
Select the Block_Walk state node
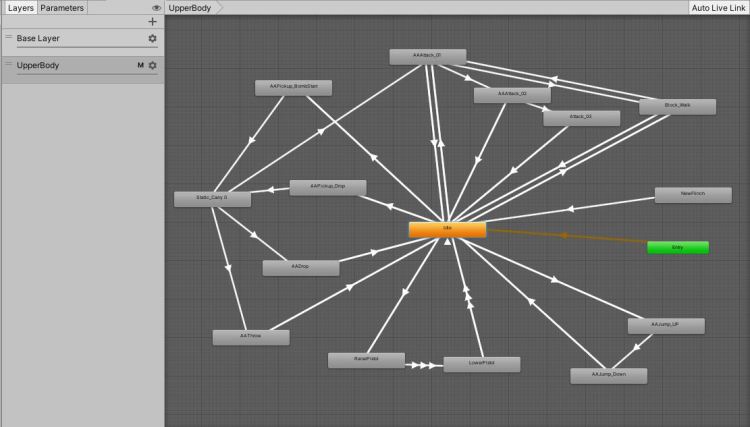tap(677, 107)
